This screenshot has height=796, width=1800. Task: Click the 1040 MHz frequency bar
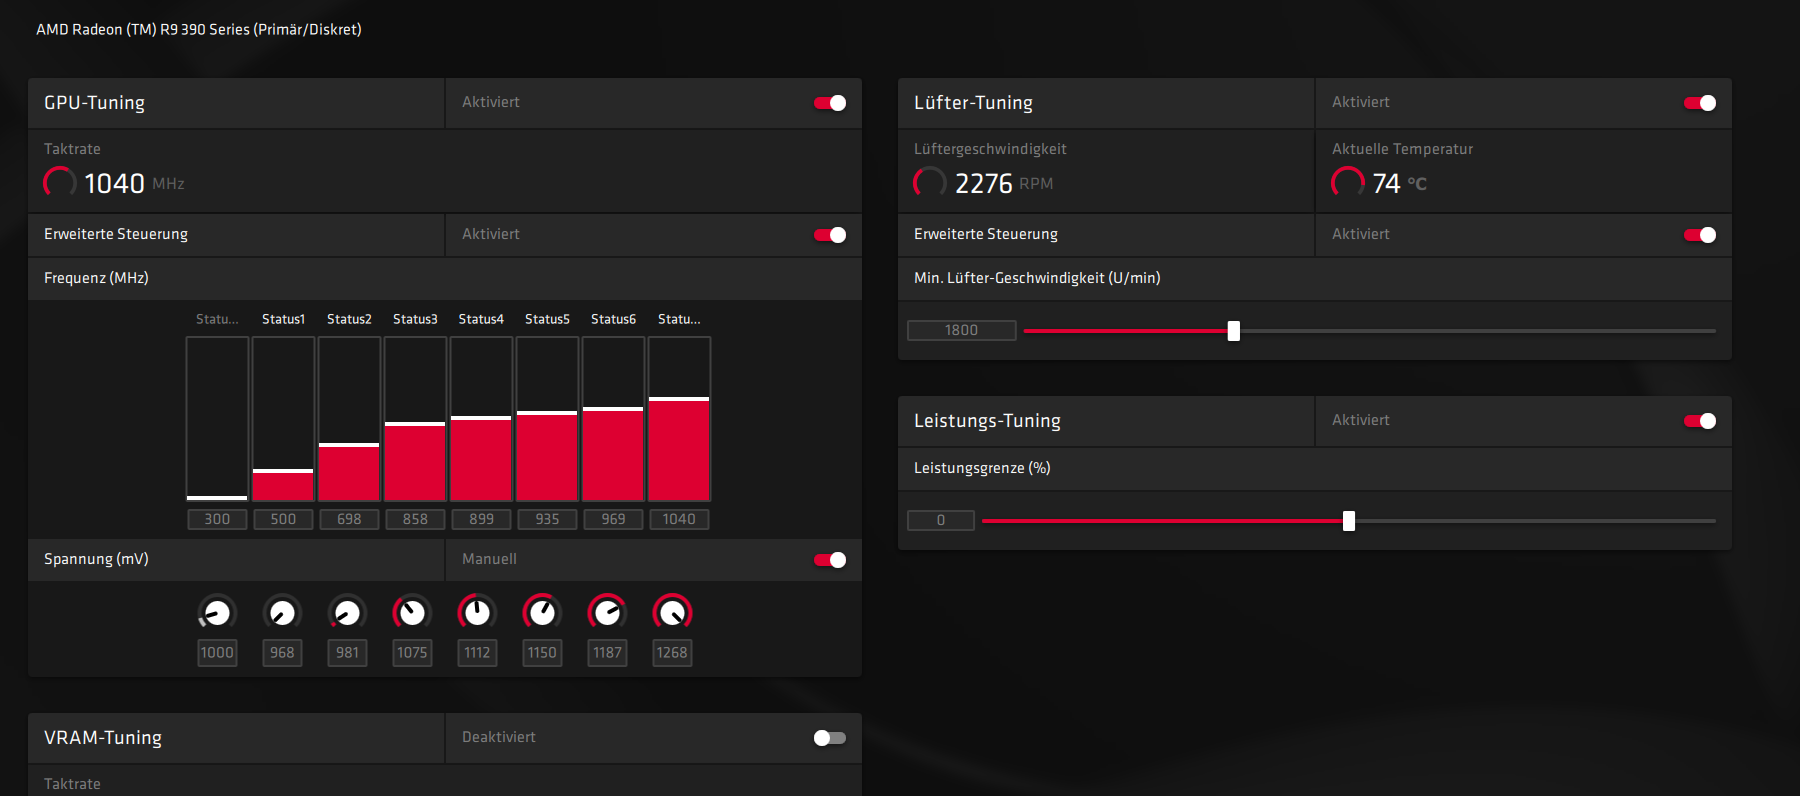tap(679, 419)
